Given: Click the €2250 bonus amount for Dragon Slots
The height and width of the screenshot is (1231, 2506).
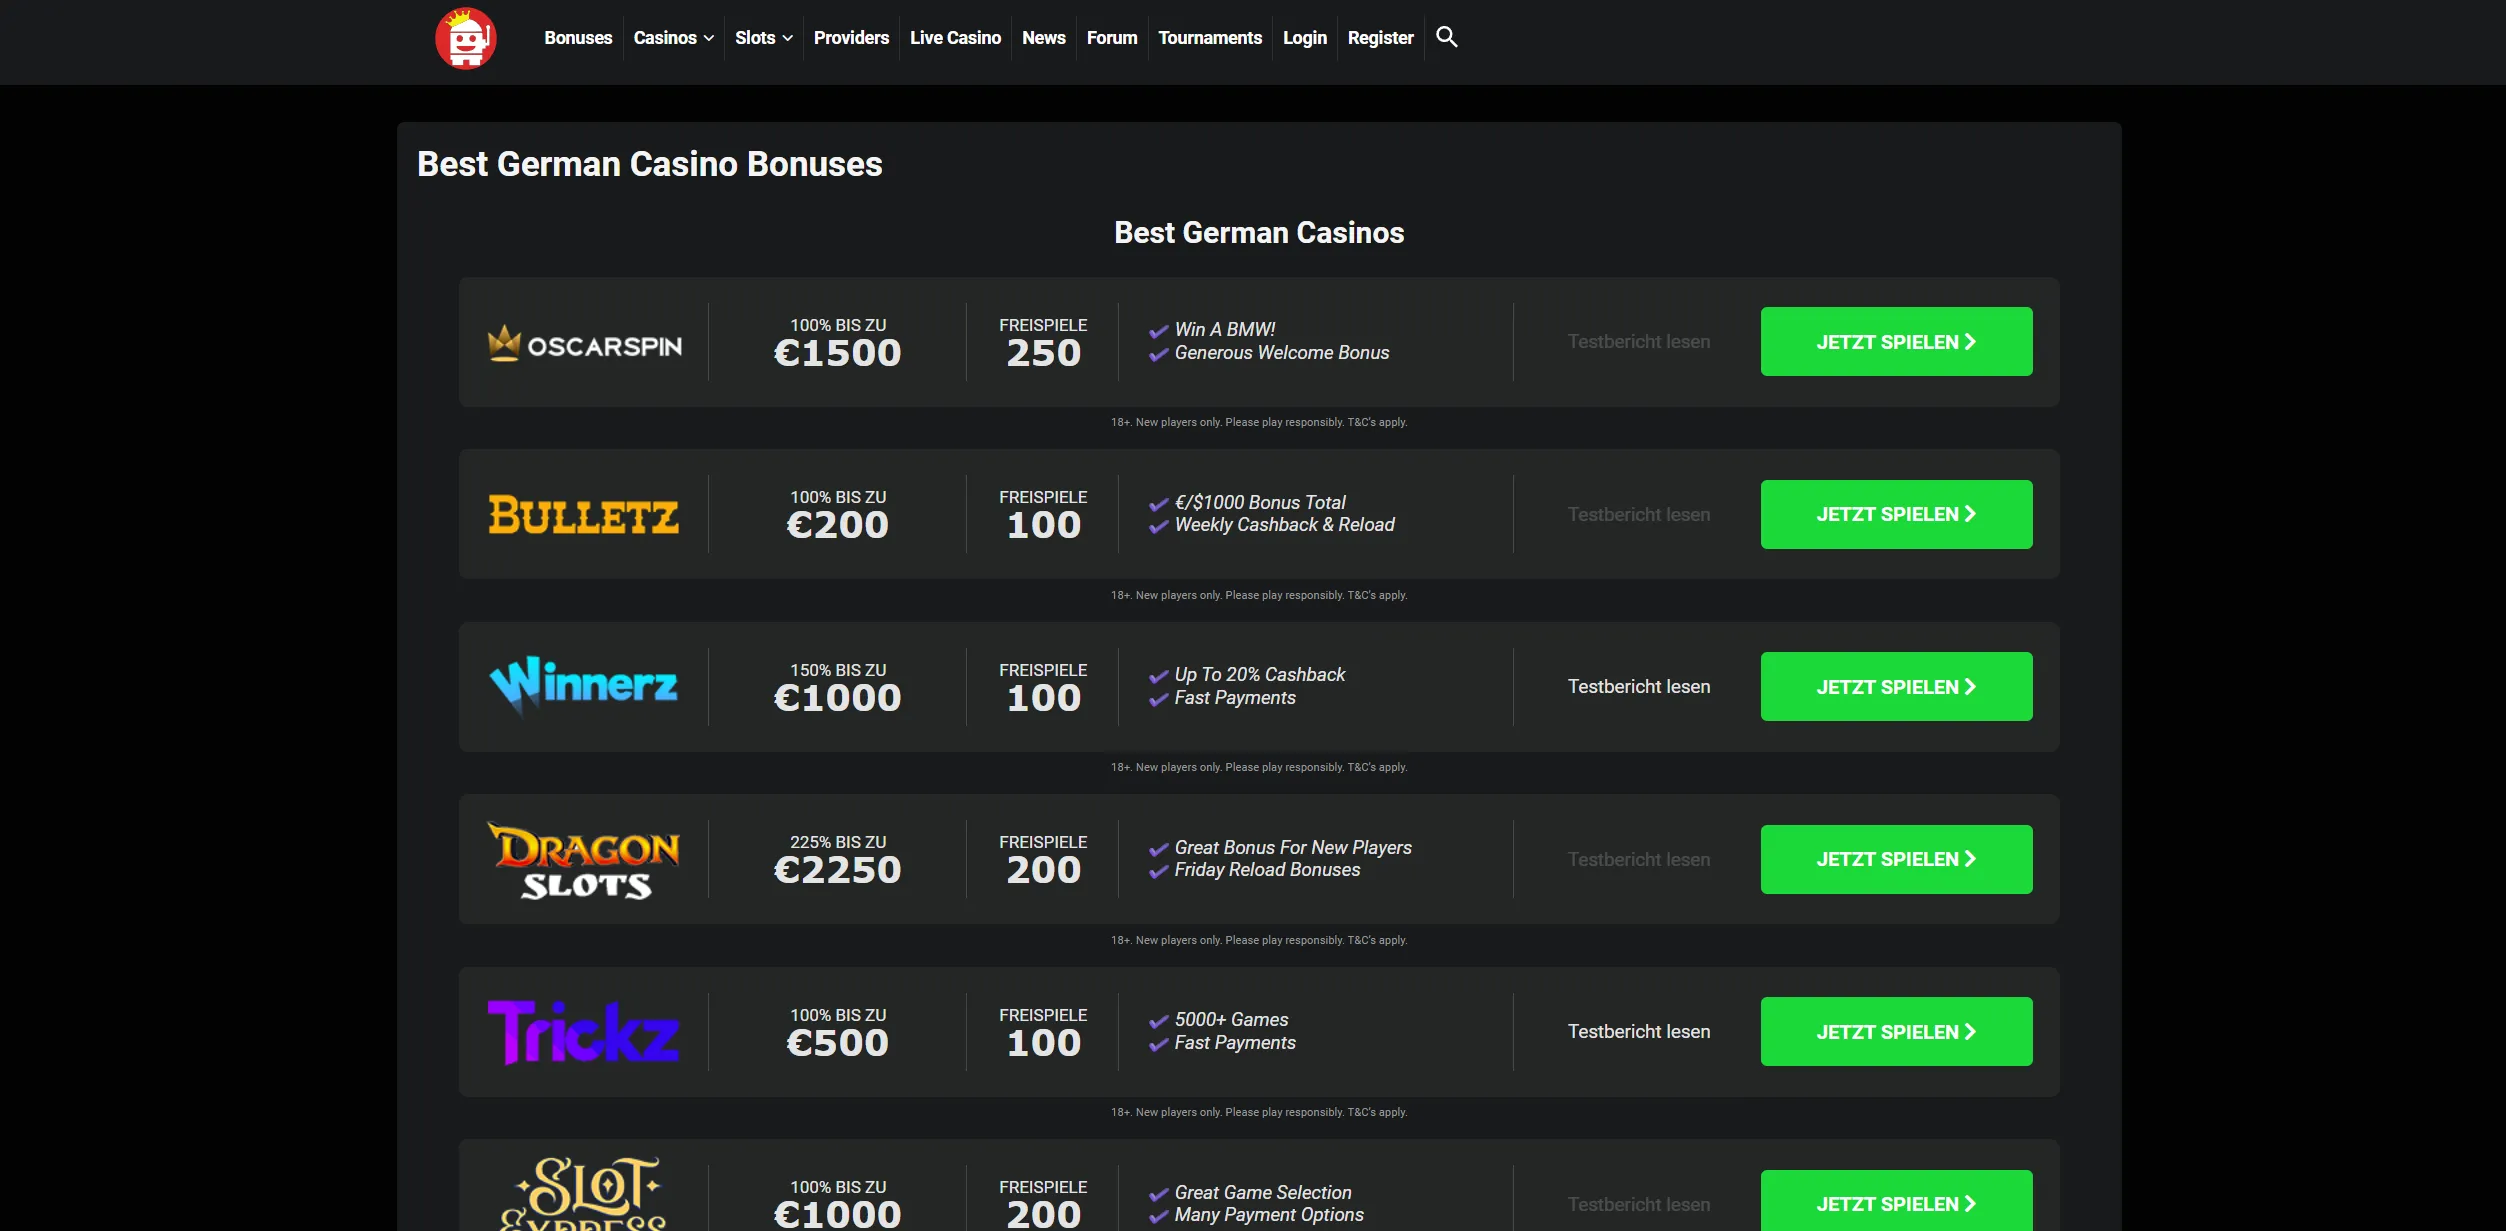Looking at the screenshot, I should coord(838,870).
